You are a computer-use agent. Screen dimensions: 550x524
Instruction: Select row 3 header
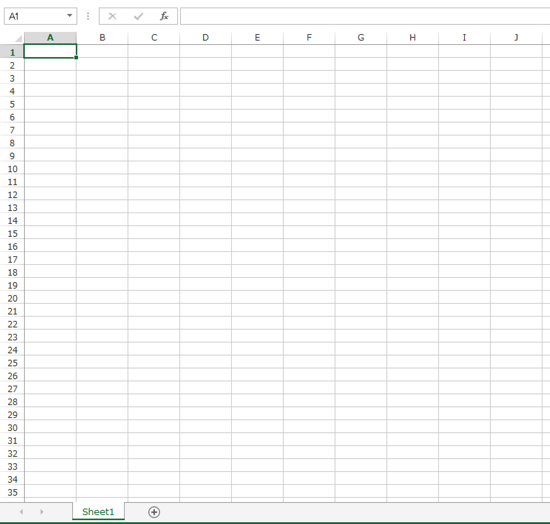click(12, 78)
